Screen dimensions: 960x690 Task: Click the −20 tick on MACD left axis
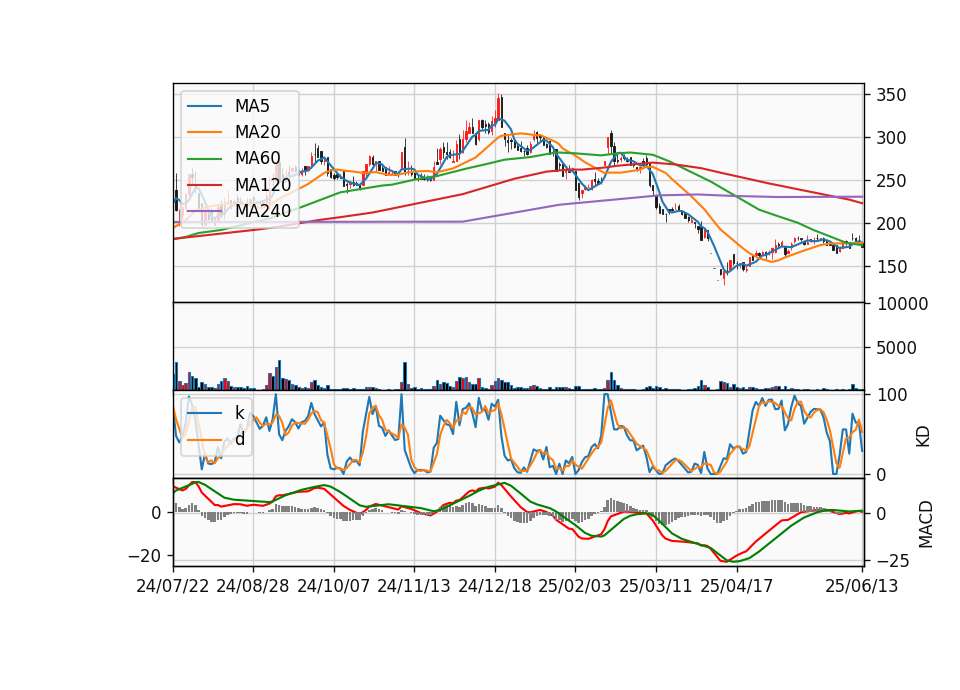[x=144, y=556]
